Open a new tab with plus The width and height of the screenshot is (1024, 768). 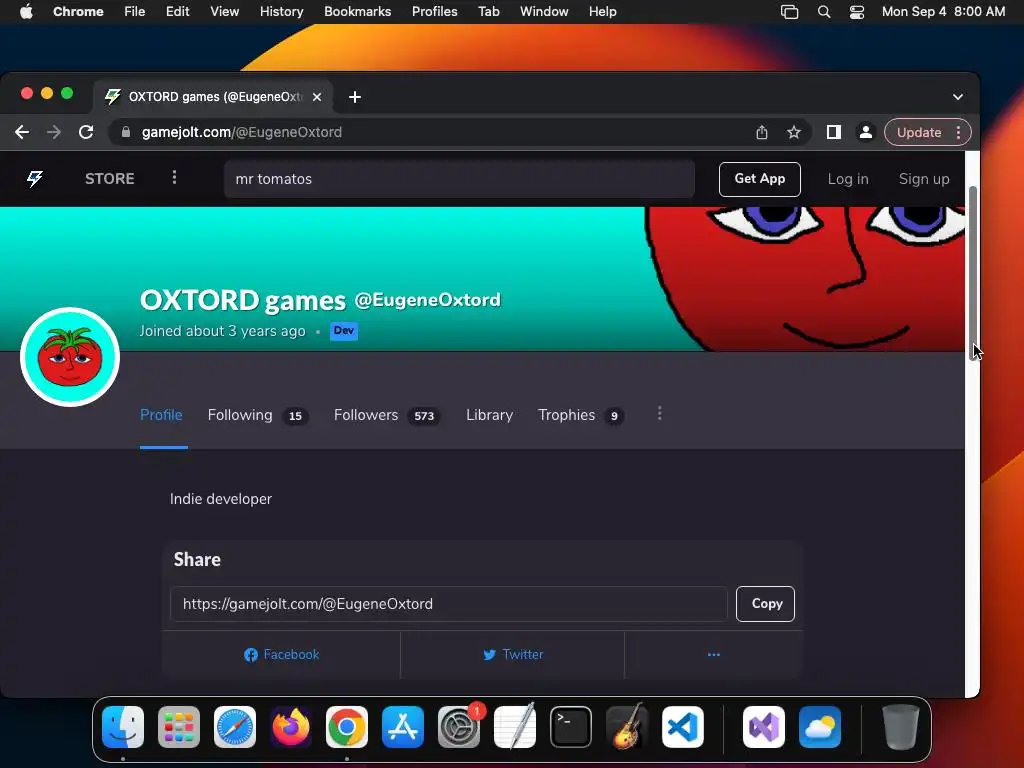355,97
